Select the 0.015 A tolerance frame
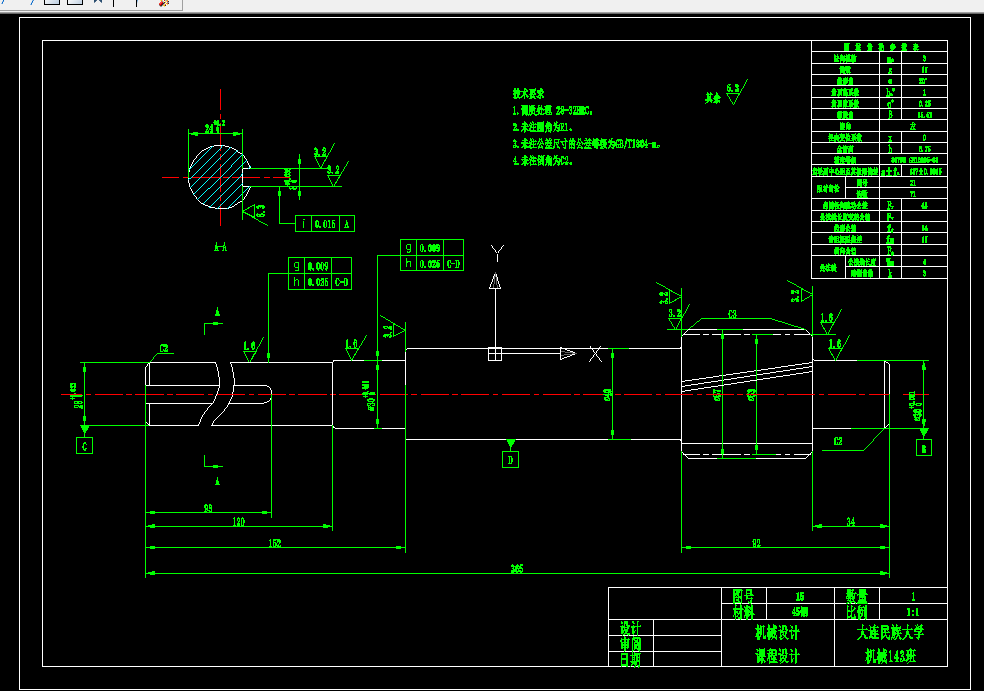The width and height of the screenshot is (984, 691). (325, 223)
